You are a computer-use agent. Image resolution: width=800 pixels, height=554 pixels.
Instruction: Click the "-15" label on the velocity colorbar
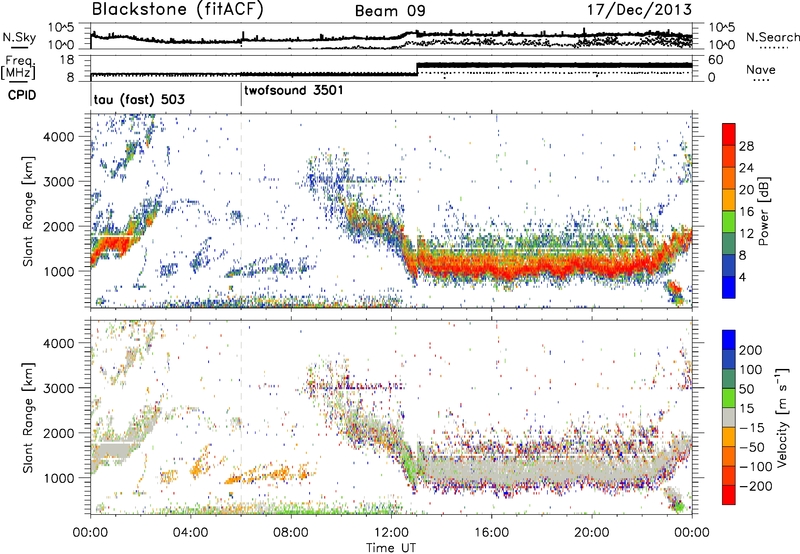click(752, 428)
